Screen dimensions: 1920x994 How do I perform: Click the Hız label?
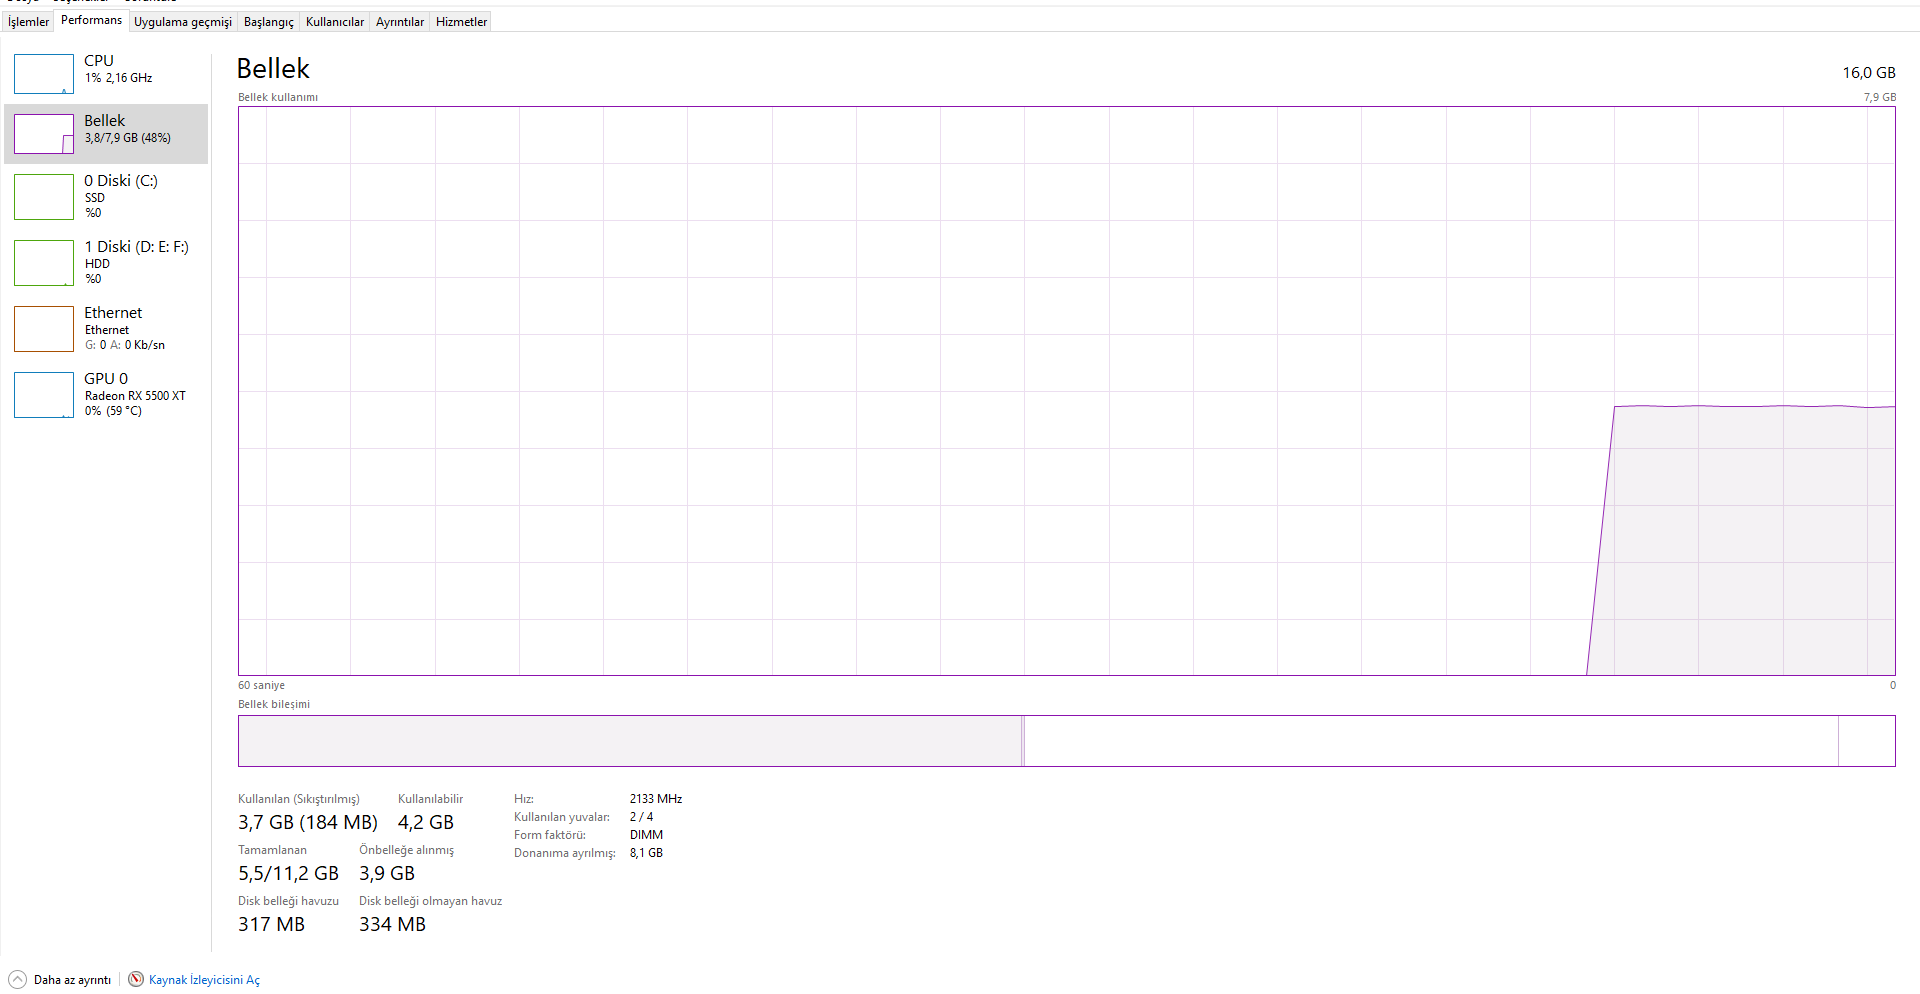[524, 799]
